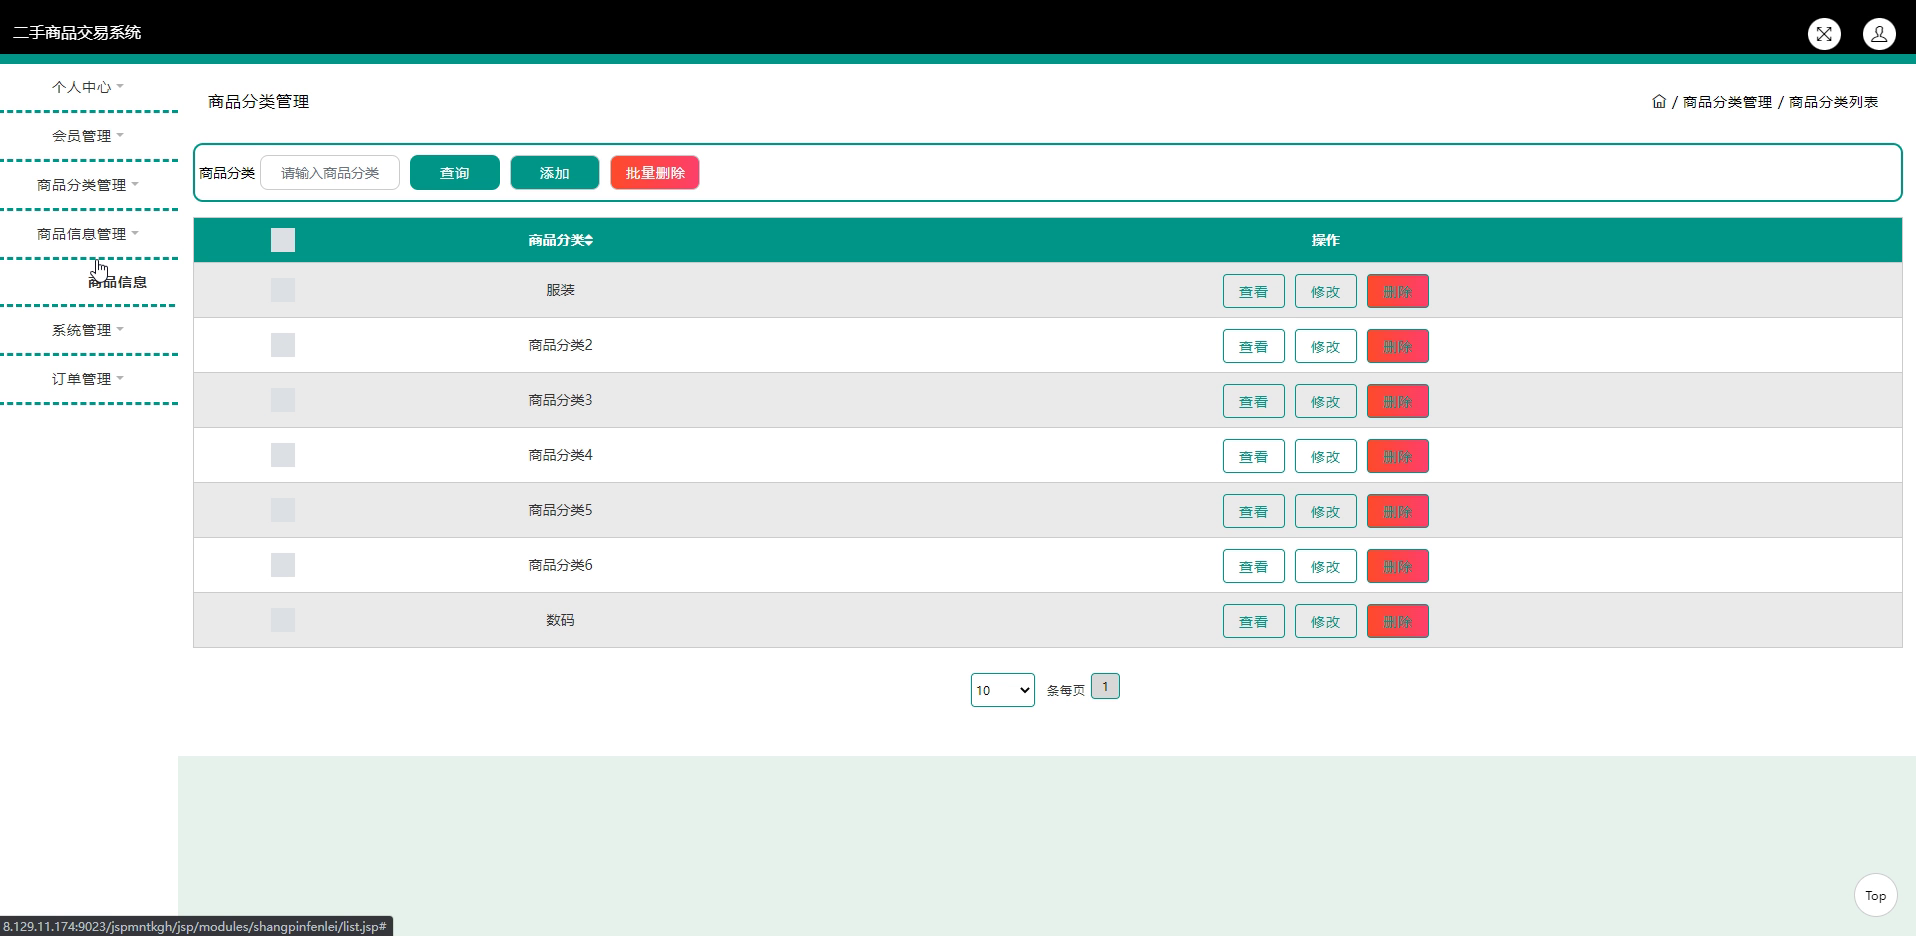The width and height of the screenshot is (1916, 936).
Task: Click the 二手商品交易系统 title
Action: pos(77,33)
